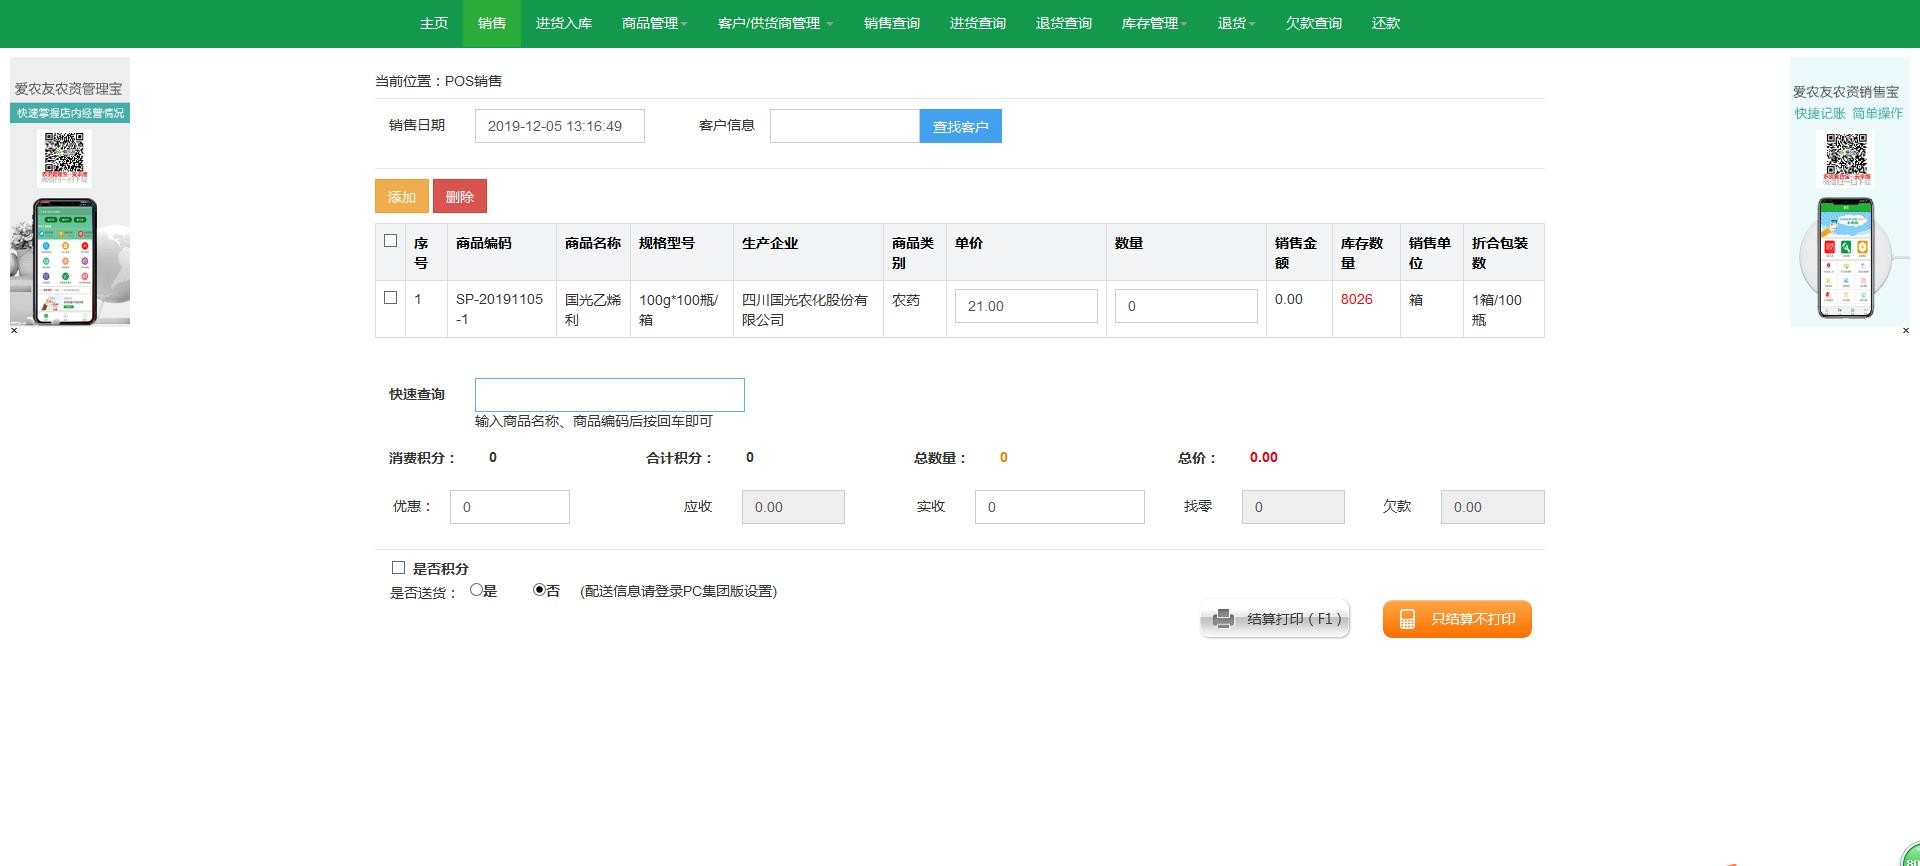Image resolution: width=1920 pixels, height=866 pixels.
Task: Click the phone image in the right ad
Action: (1845, 259)
